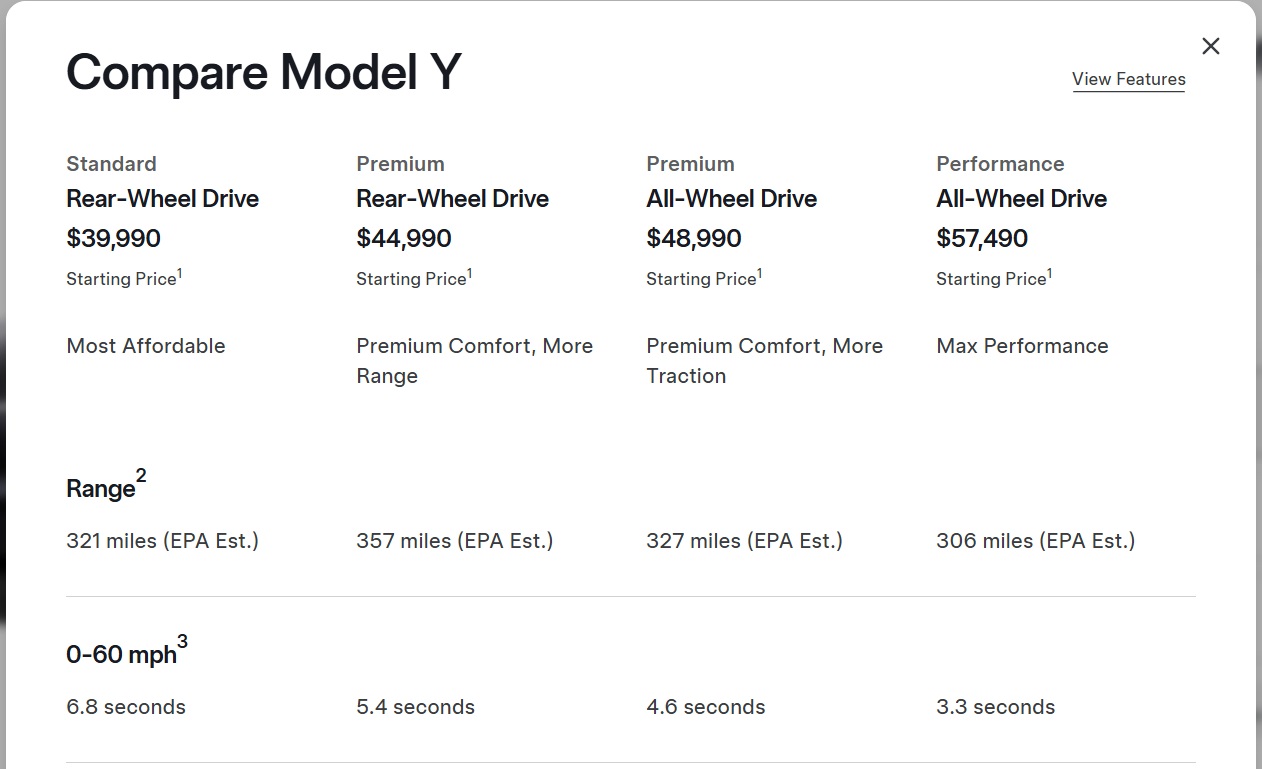Click the 3.3 seconds acceleration value
The image size is (1262, 769).
pos(995,707)
